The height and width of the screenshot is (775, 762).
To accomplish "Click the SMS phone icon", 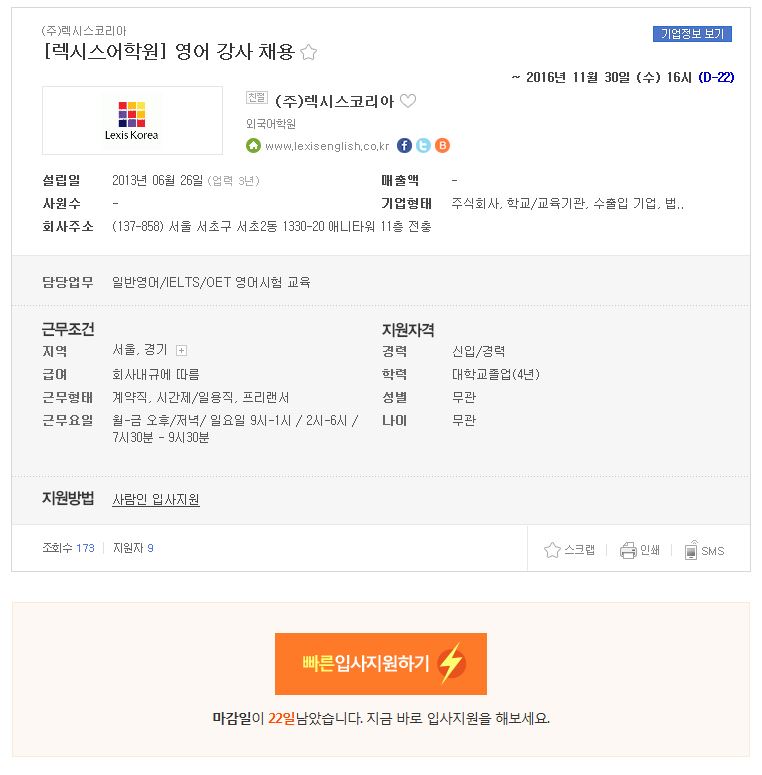I will (x=691, y=550).
